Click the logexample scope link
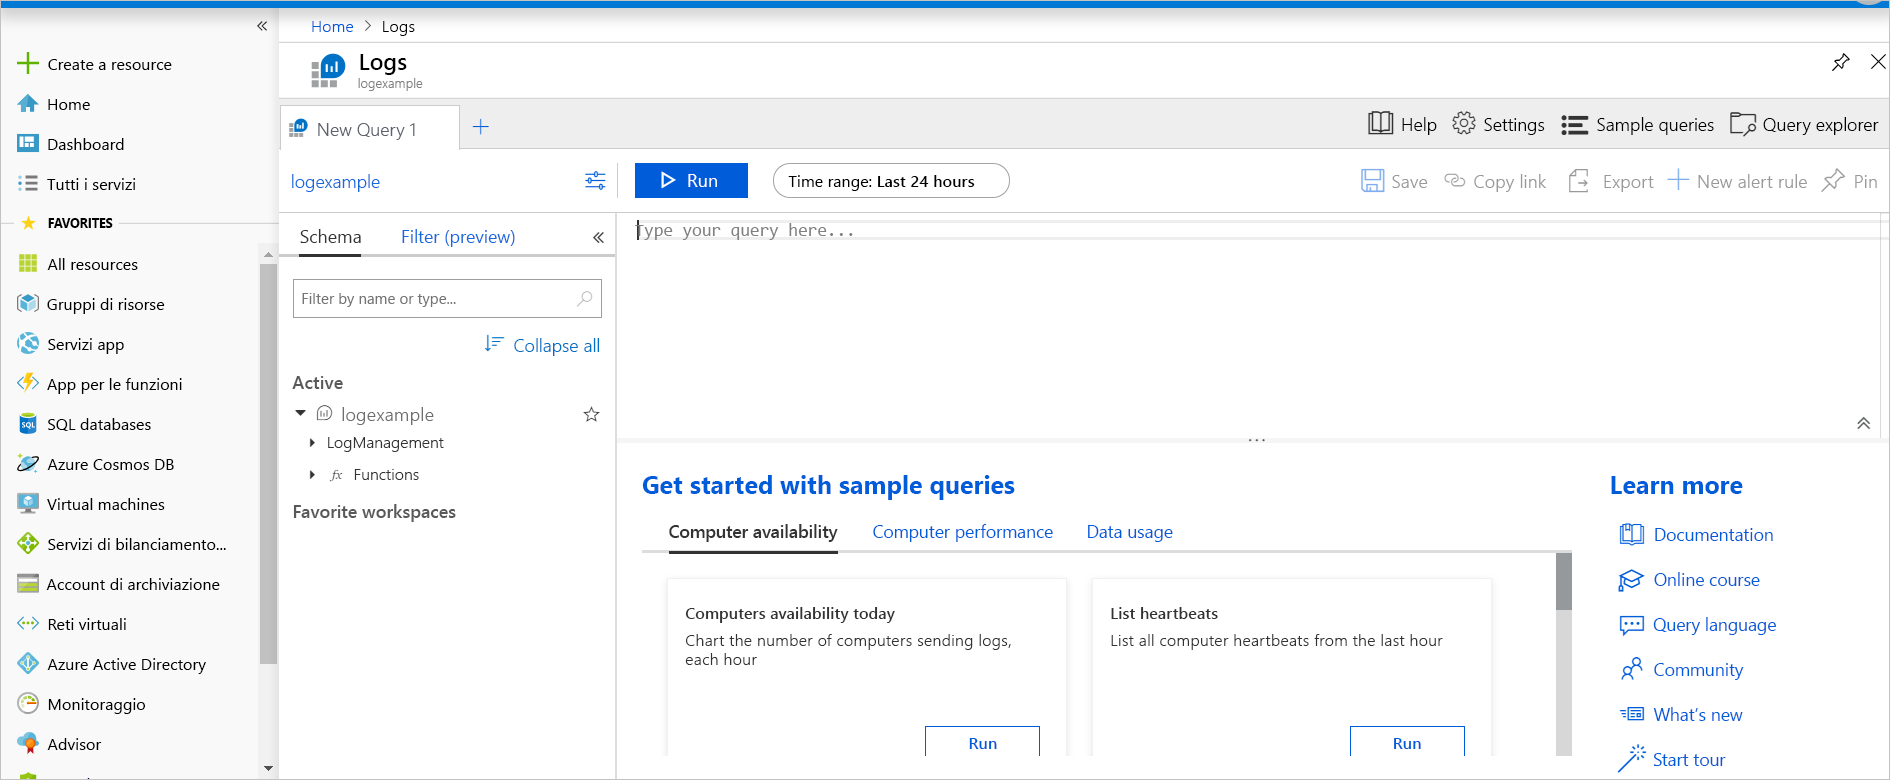The image size is (1890, 780). click(x=335, y=182)
